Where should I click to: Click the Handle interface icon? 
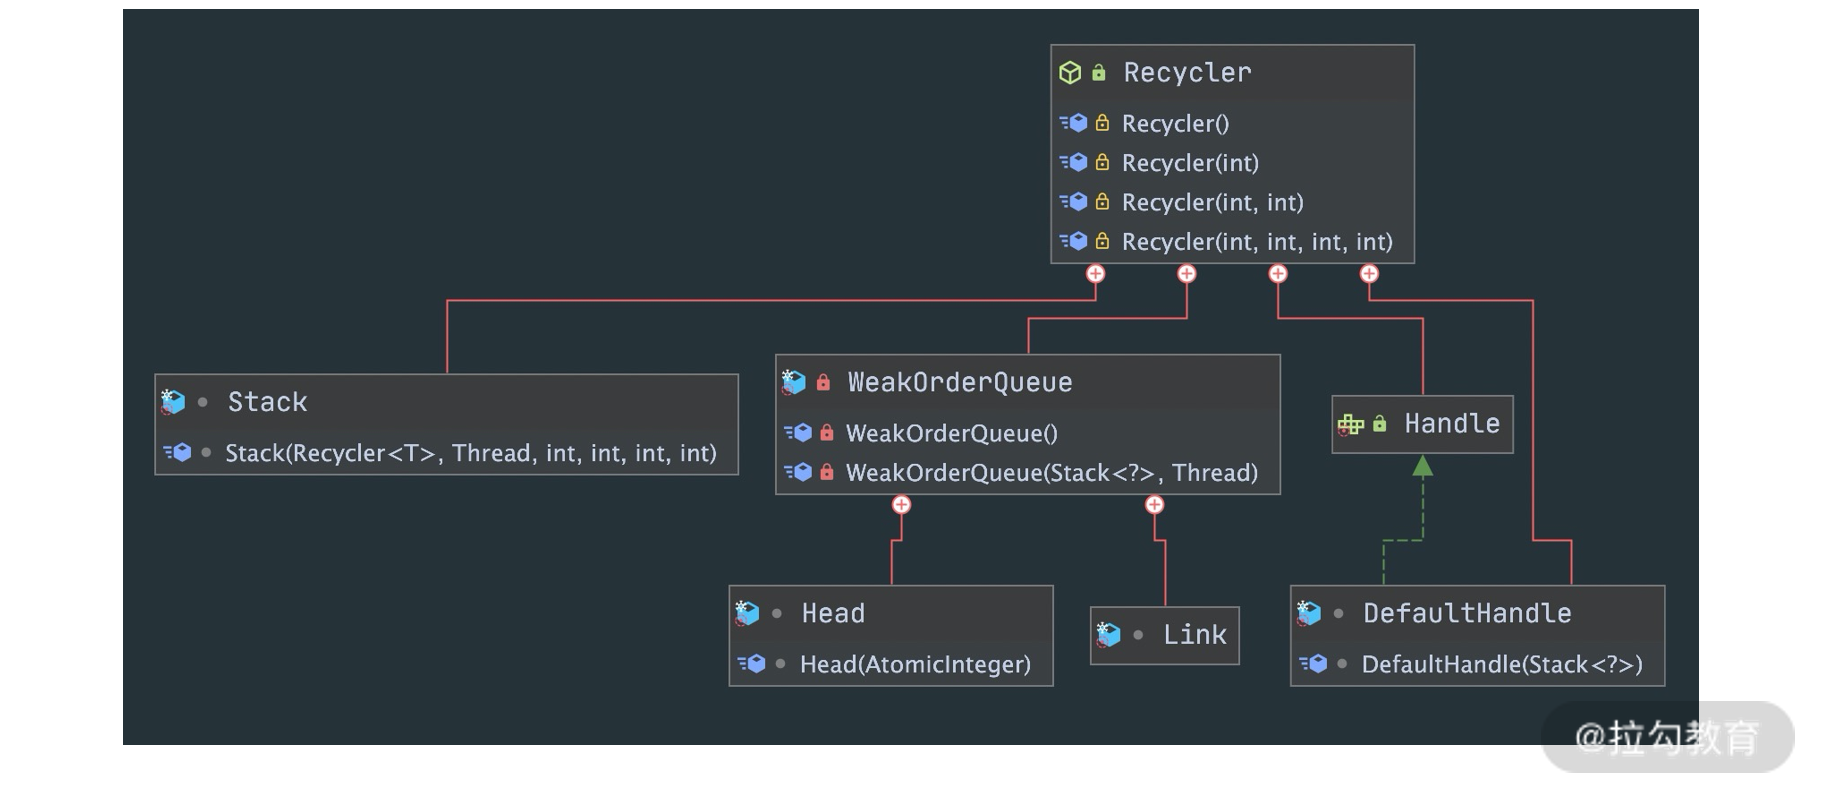(1350, 424)
